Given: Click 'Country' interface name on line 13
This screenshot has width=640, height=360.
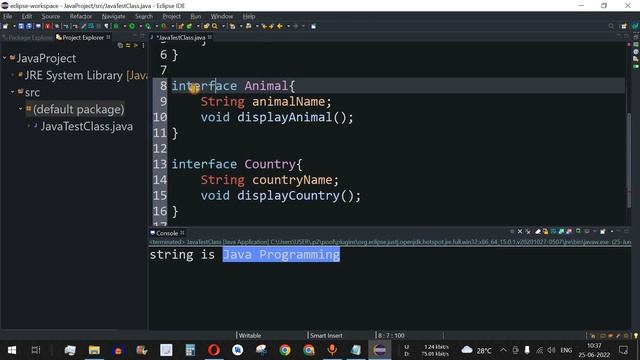Looking at the screenshot, I should coord(270,164).
